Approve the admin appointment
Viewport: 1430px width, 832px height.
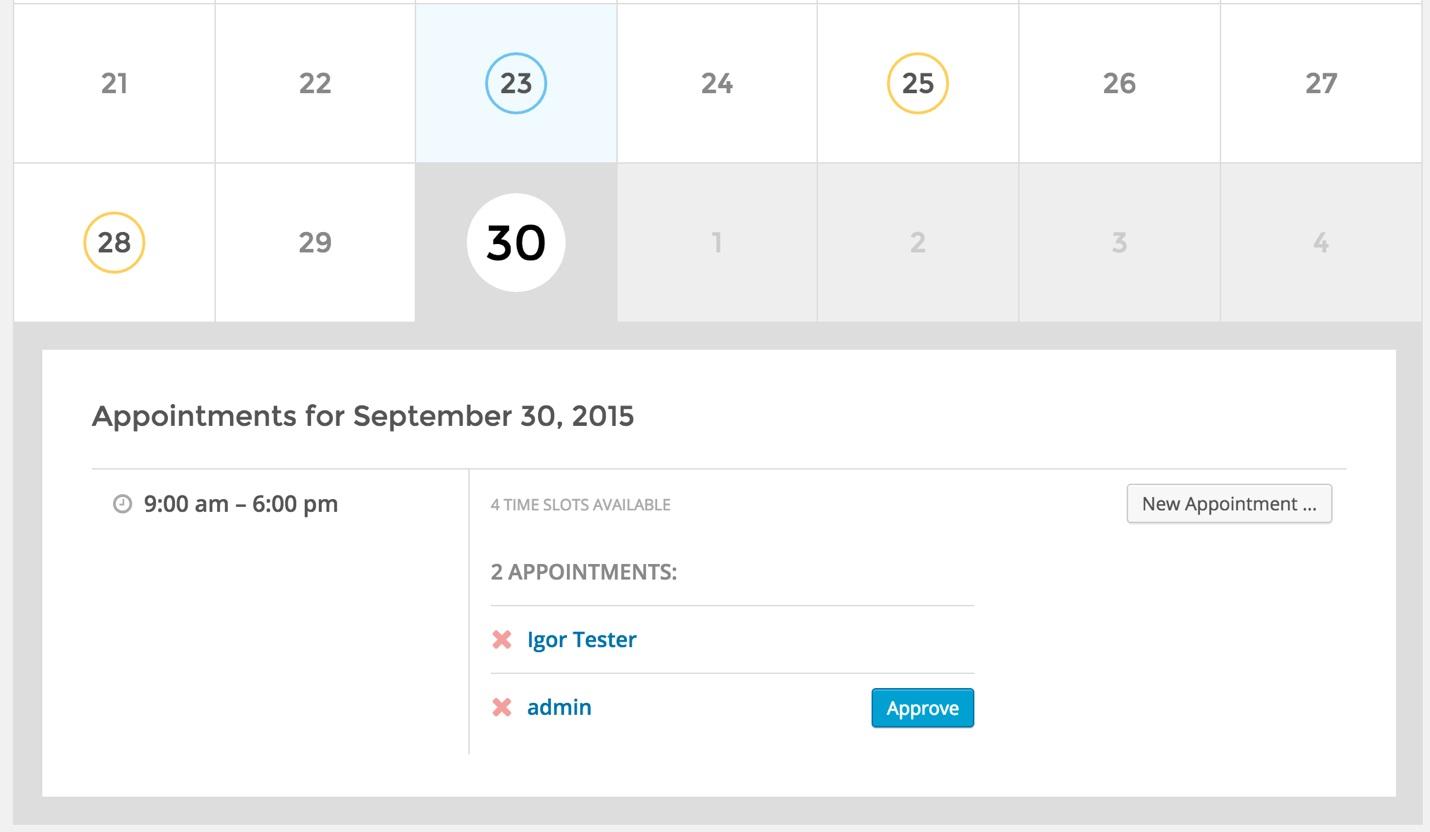pyautogui.click(x=922, y=708)
